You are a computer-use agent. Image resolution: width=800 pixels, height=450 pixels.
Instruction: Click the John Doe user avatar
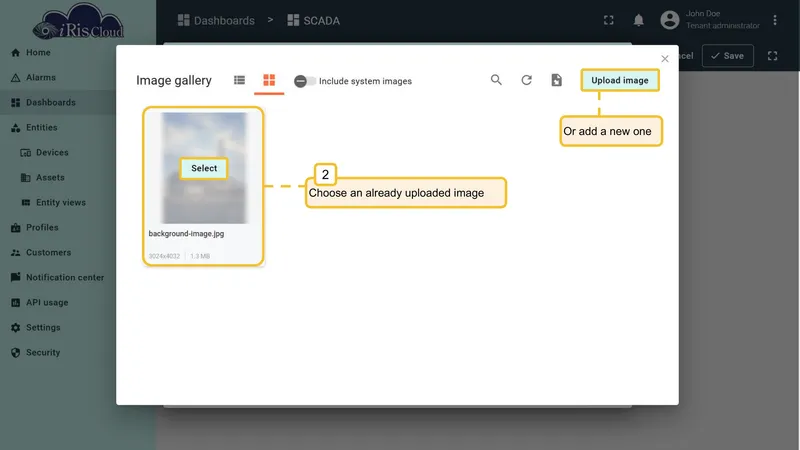669,20
